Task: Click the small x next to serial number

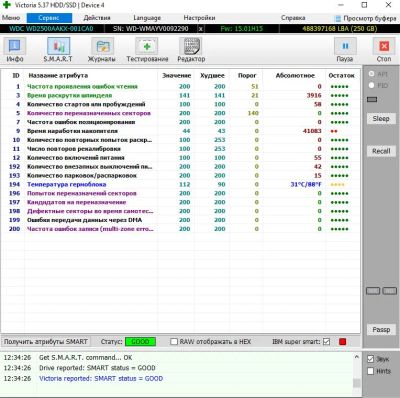Action: (x=201, y=29)
